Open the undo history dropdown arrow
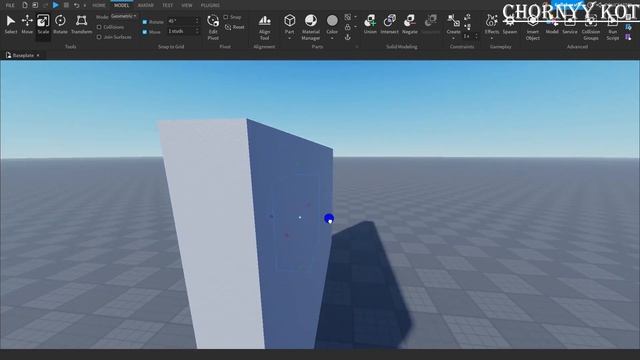 (84, 5)
